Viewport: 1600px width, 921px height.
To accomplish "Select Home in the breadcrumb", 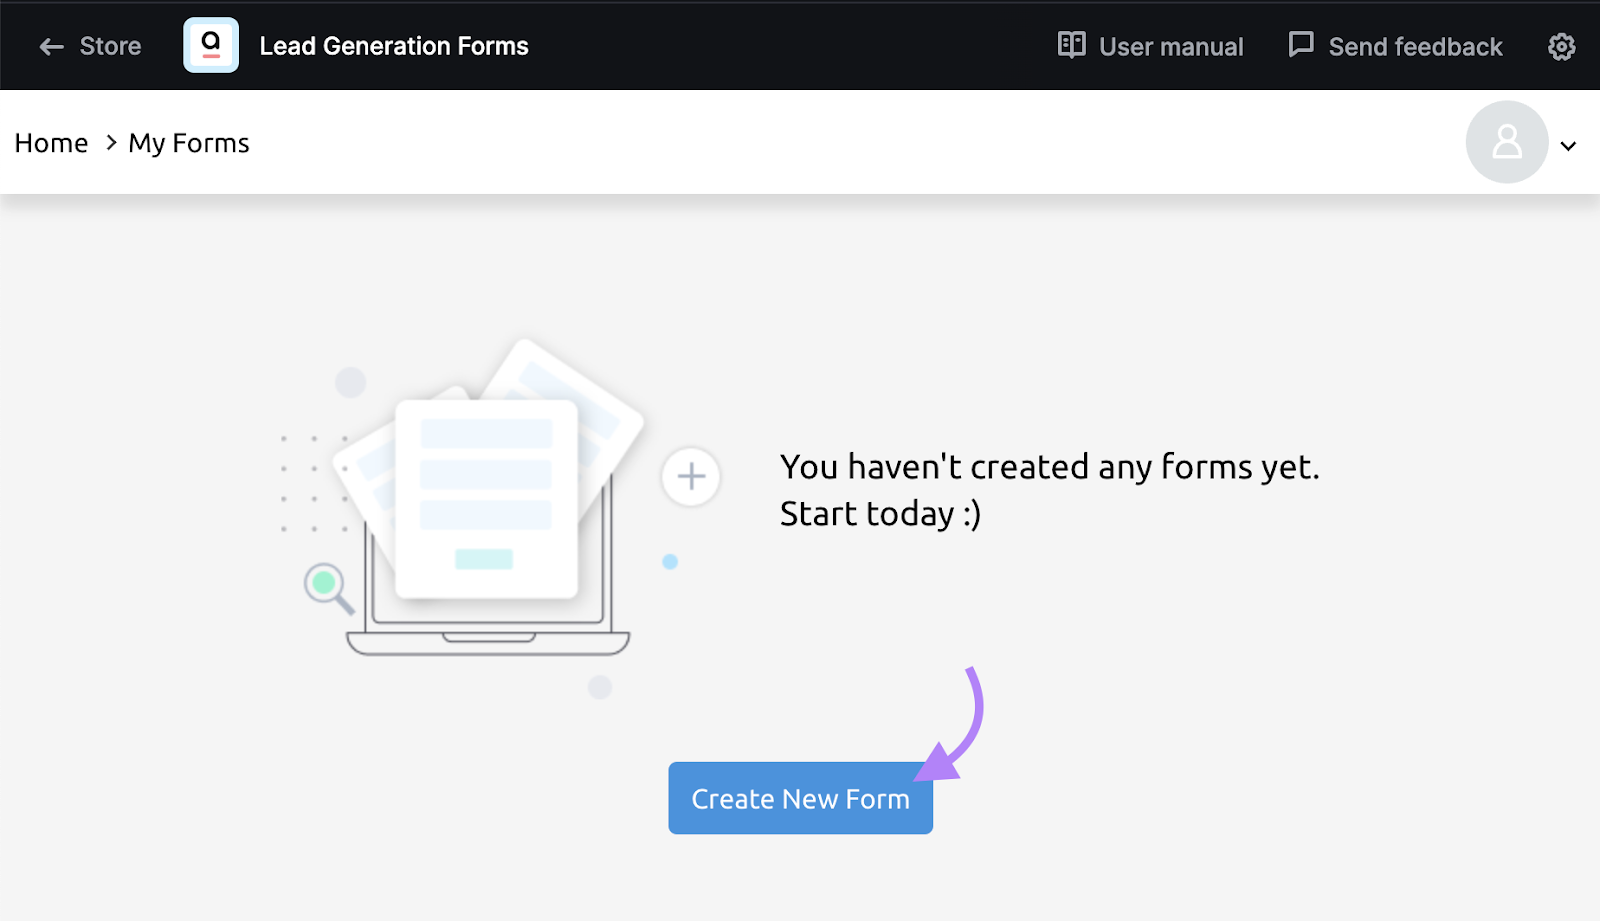I will coord(51,142).
